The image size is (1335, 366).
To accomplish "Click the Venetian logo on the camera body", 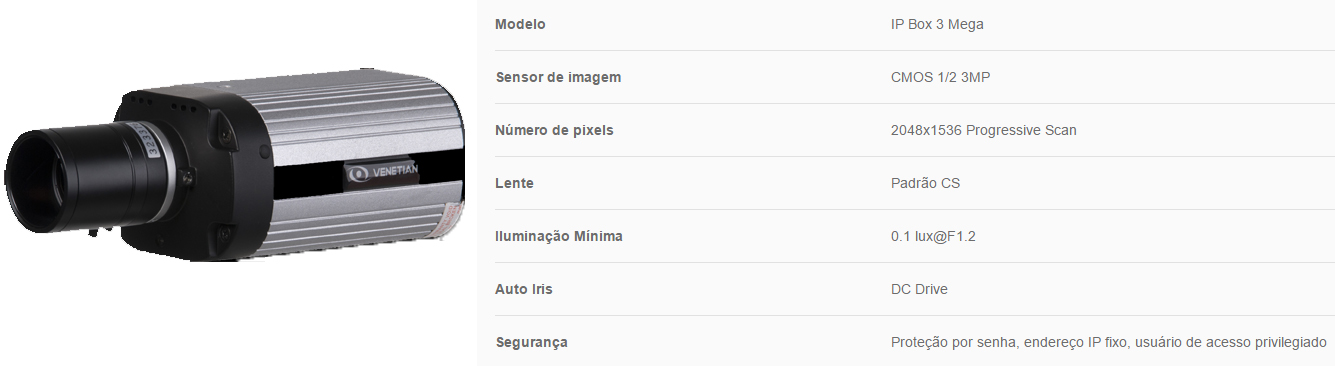I will (381, 172).
